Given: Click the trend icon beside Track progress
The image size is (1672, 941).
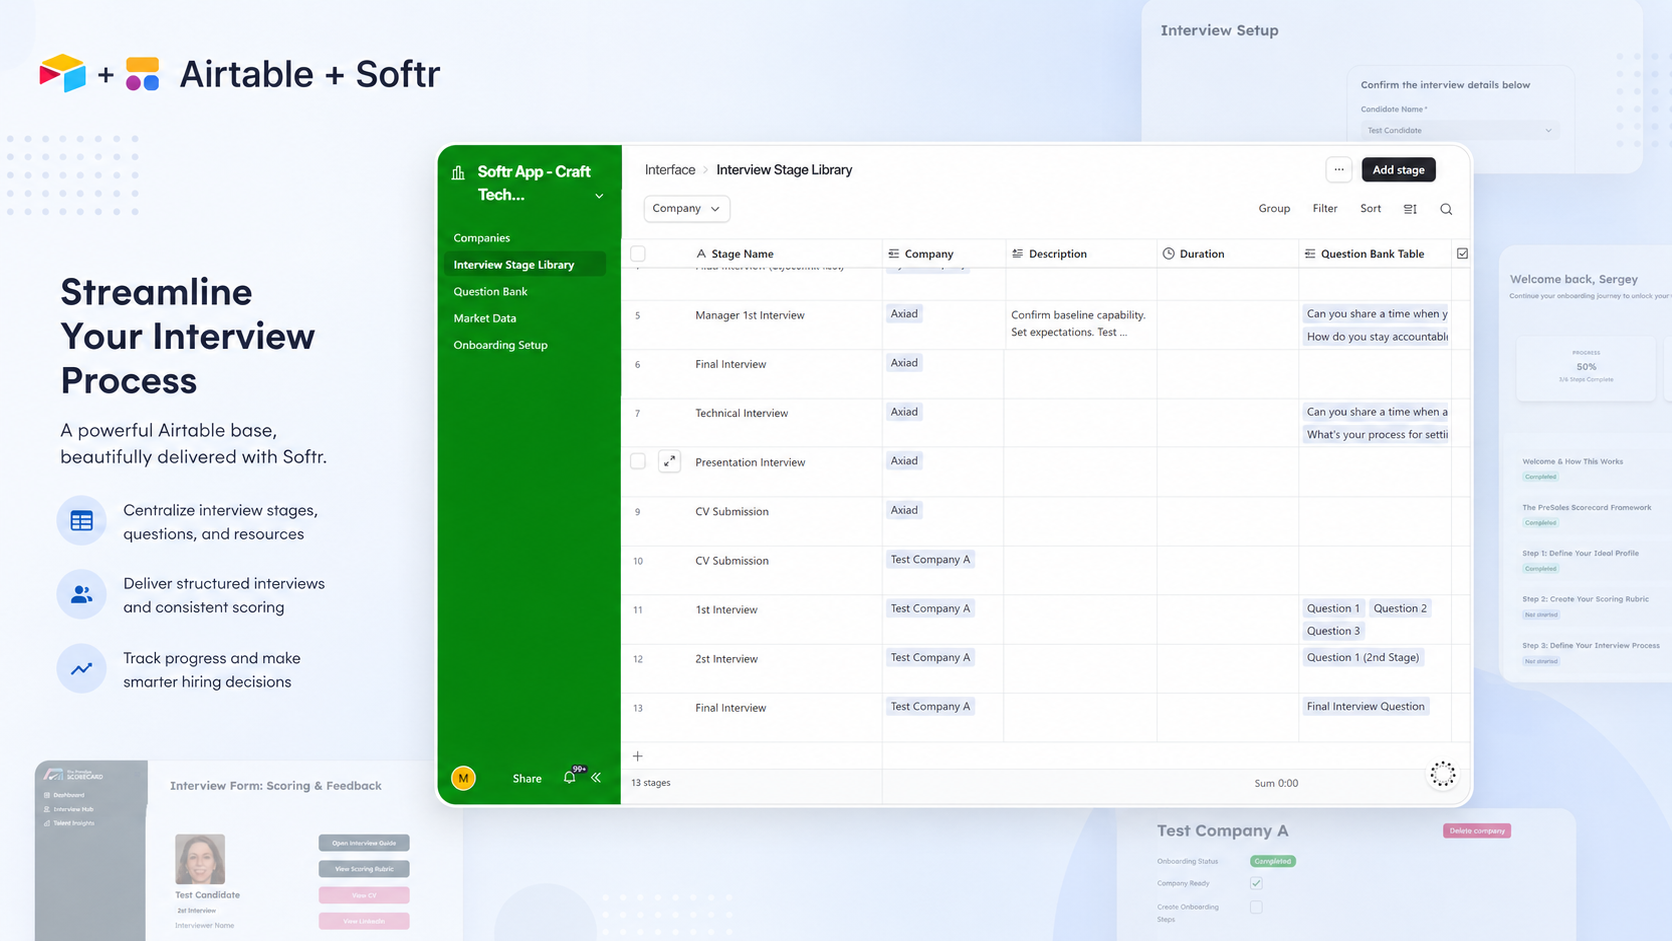Looking at the screenshot, I should pos(82,669).
